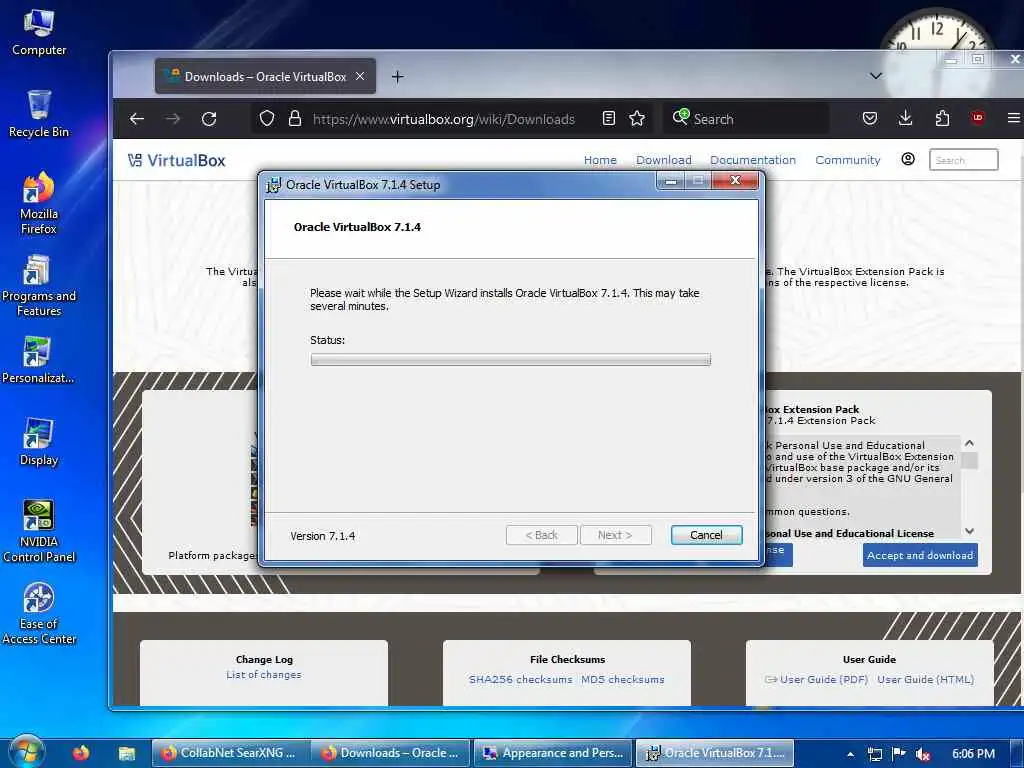Bookmark this page with the star

coord(637,118)
